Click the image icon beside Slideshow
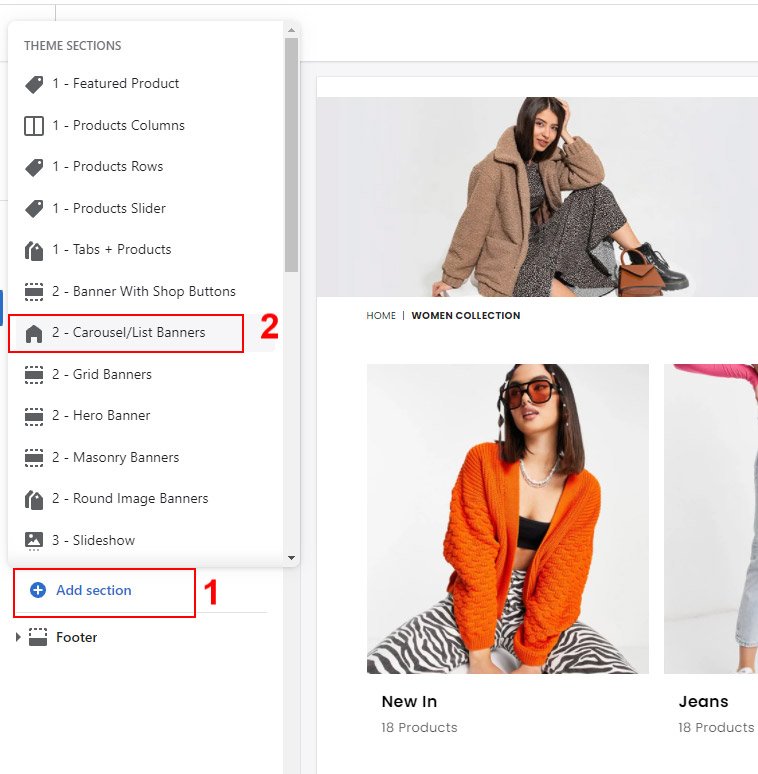Image resolution: width=758 pixels, height=774 pixels. click(34, 541)
